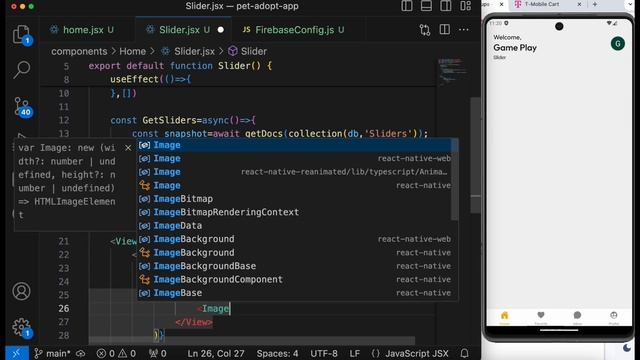The height and width of the screenshot is (360, 640).
Task: Change file encoding UTF-8
Action: [x=324, y=353]
